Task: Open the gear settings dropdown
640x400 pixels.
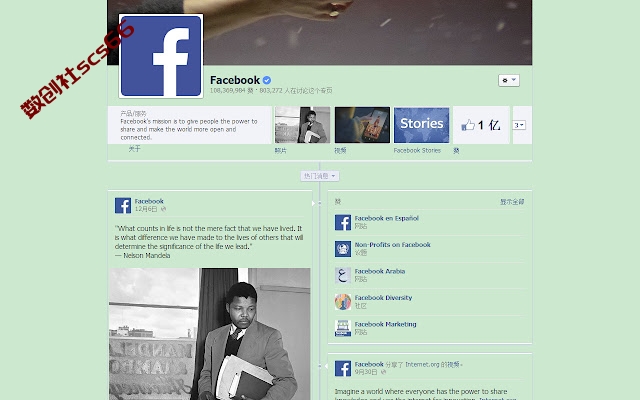Action: pos(509,80)
